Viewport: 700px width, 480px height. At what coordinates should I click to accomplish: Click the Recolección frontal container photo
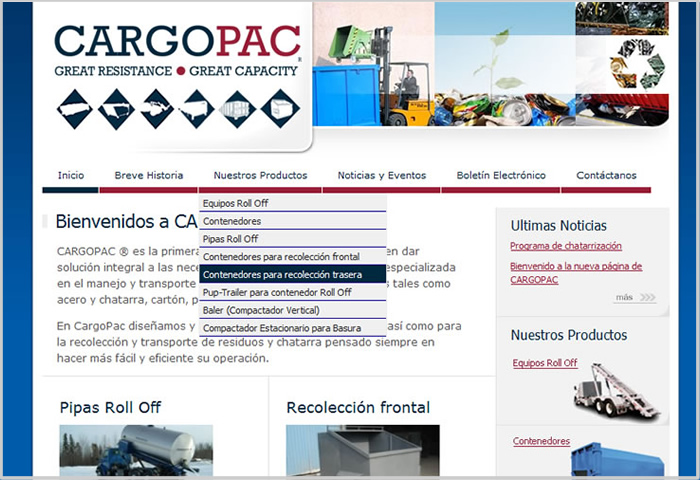(x=362, y=450)
